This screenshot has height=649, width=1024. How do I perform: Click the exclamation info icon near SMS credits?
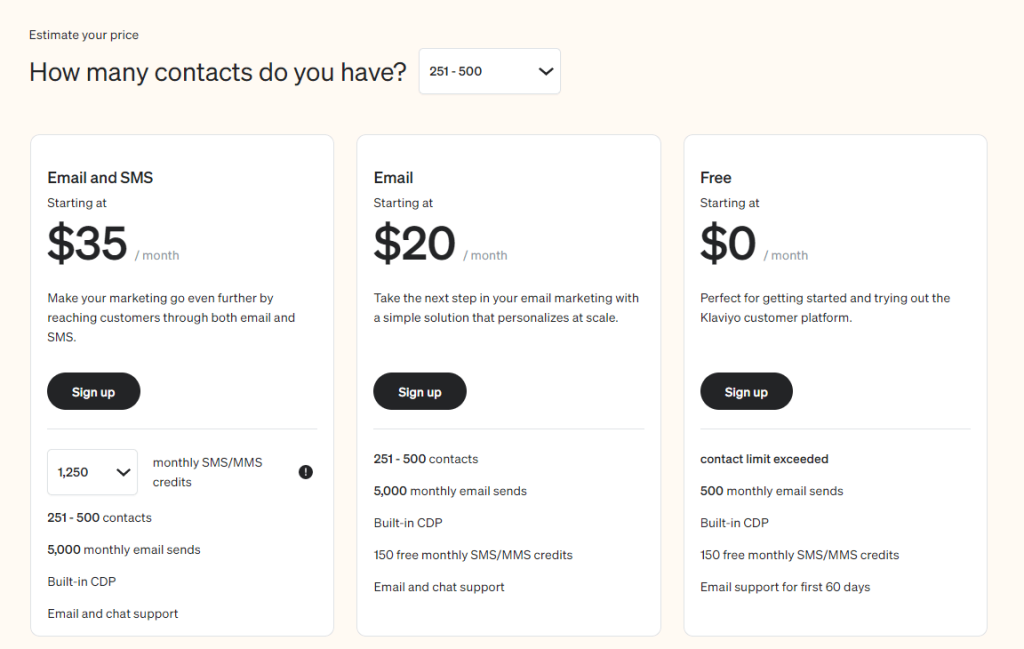[307, 471]
